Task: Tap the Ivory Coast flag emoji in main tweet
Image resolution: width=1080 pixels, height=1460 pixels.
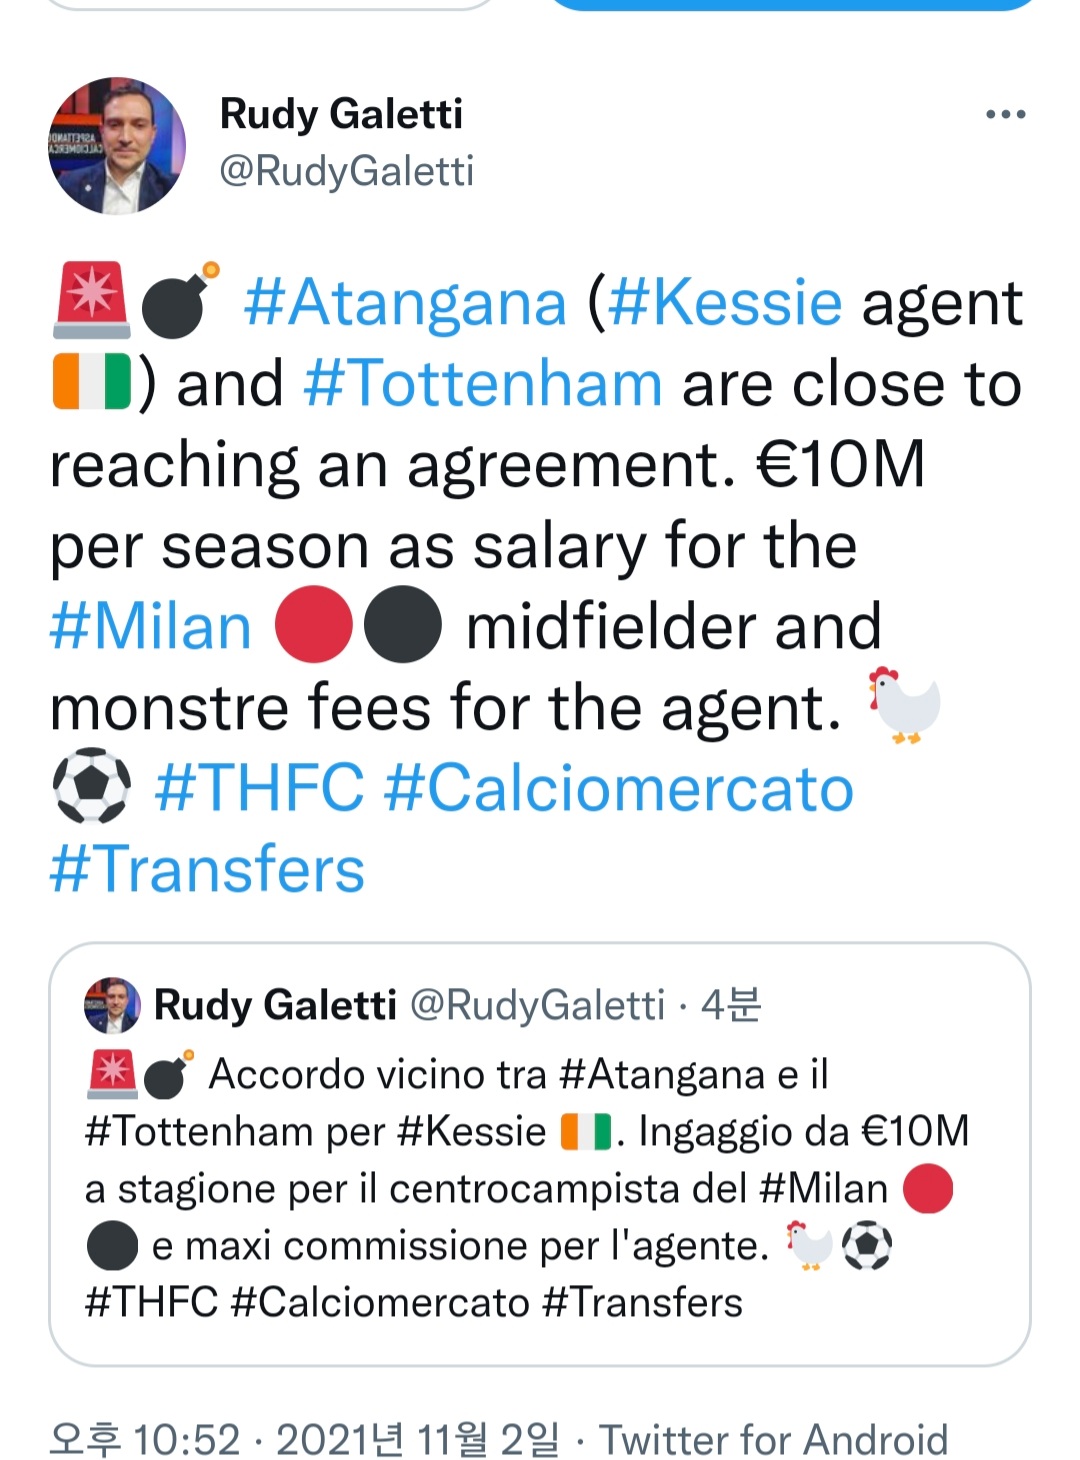Action: pos(91,382)
